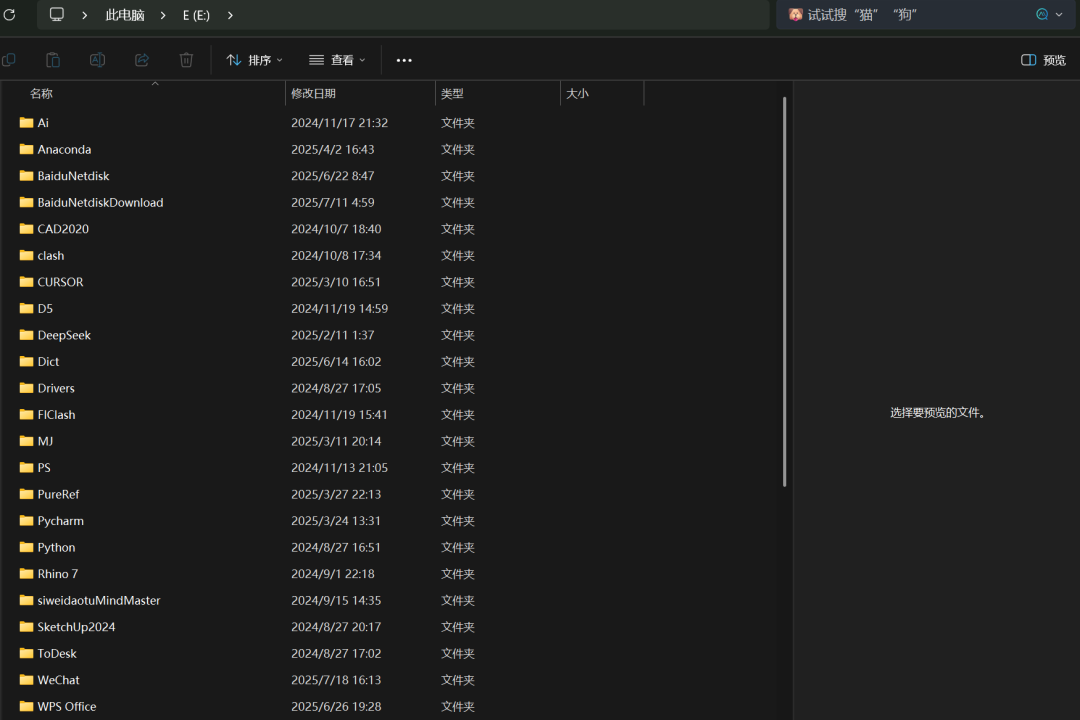The width and height of the screenshot is (1080, 720).
Task: Click the siweidaotuMindMaster folder name
Action: coord(98,601)
